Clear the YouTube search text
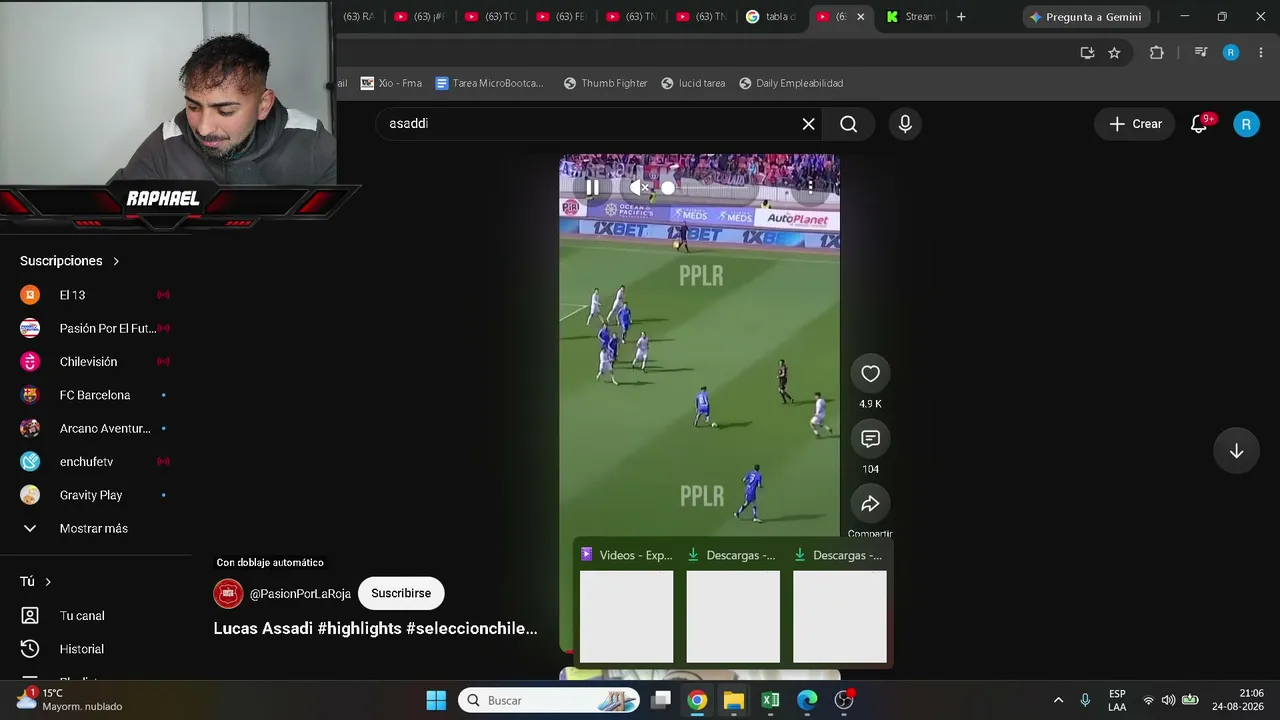The width and height of the screenshot is (1280, 720). pos(808,124)
